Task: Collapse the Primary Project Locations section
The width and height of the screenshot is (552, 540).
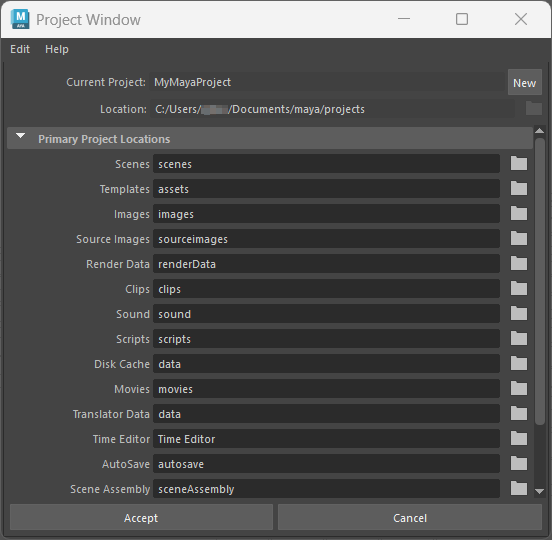Action: coord(20,136)
